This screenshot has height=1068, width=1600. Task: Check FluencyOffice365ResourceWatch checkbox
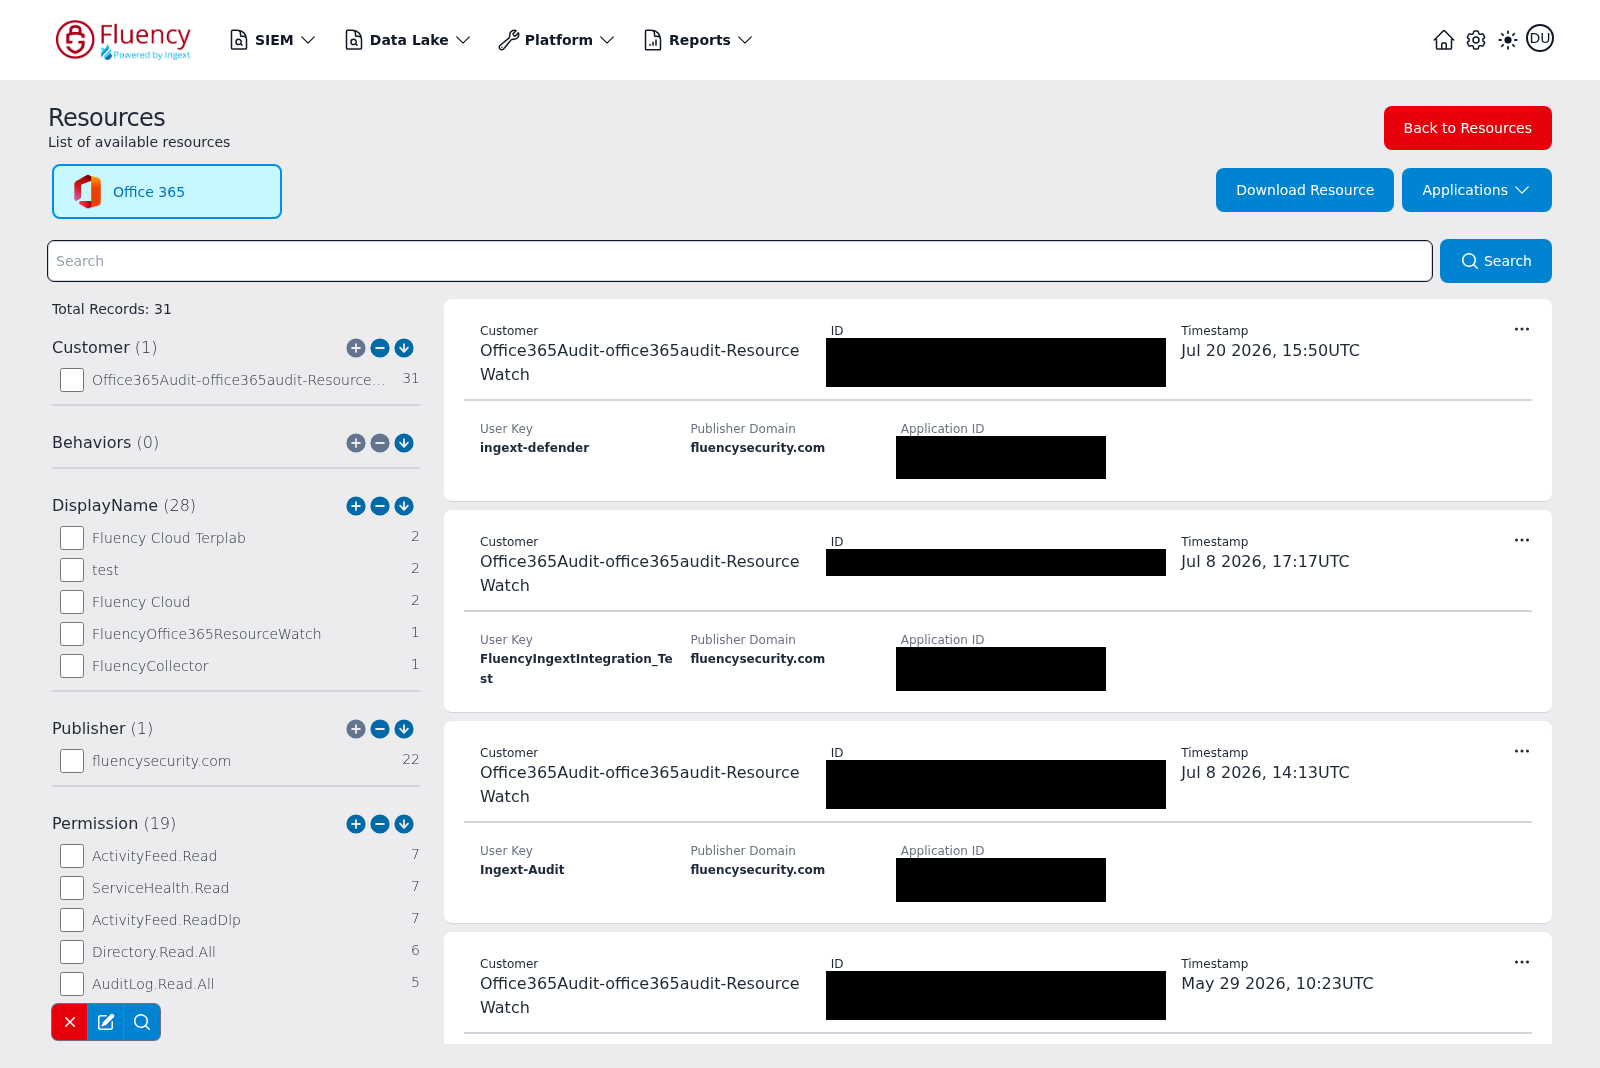point(72,634)
